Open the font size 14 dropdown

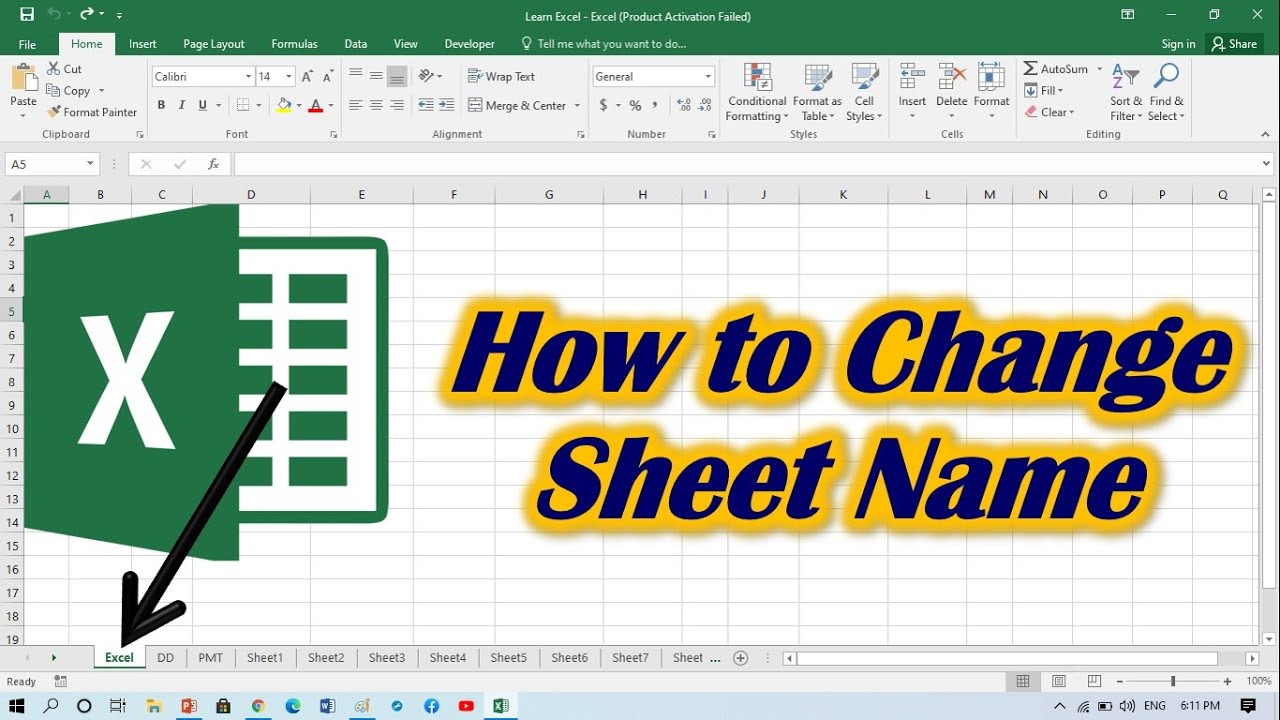click(289, 77)
